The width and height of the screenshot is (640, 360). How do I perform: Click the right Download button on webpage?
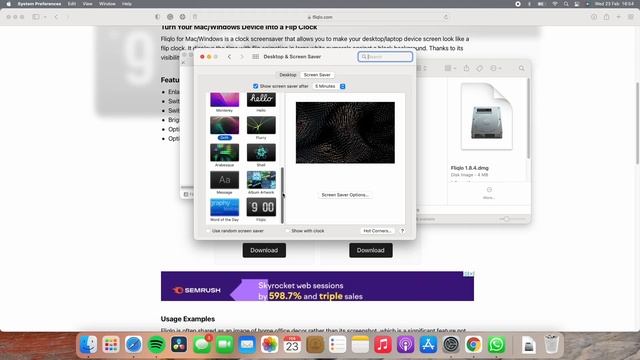pyautogui.click(x=371, y=250)
